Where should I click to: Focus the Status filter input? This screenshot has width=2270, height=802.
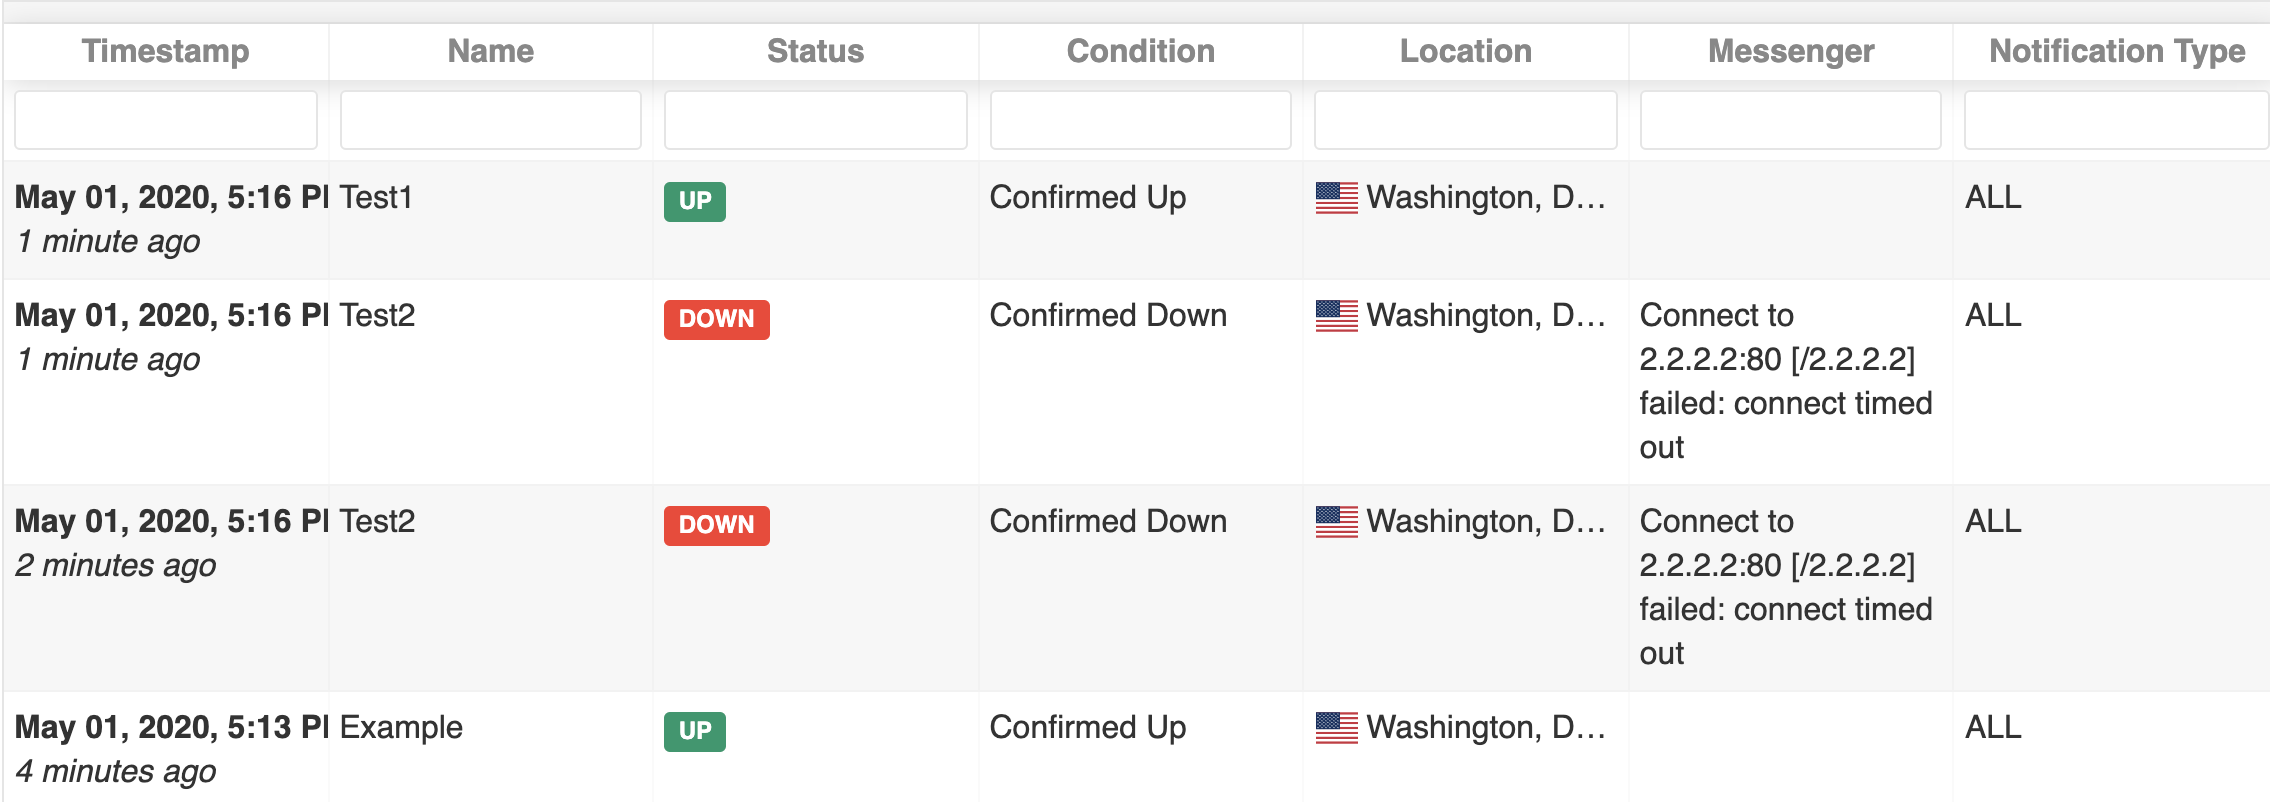pyautogui.click(x=816, y=120)
